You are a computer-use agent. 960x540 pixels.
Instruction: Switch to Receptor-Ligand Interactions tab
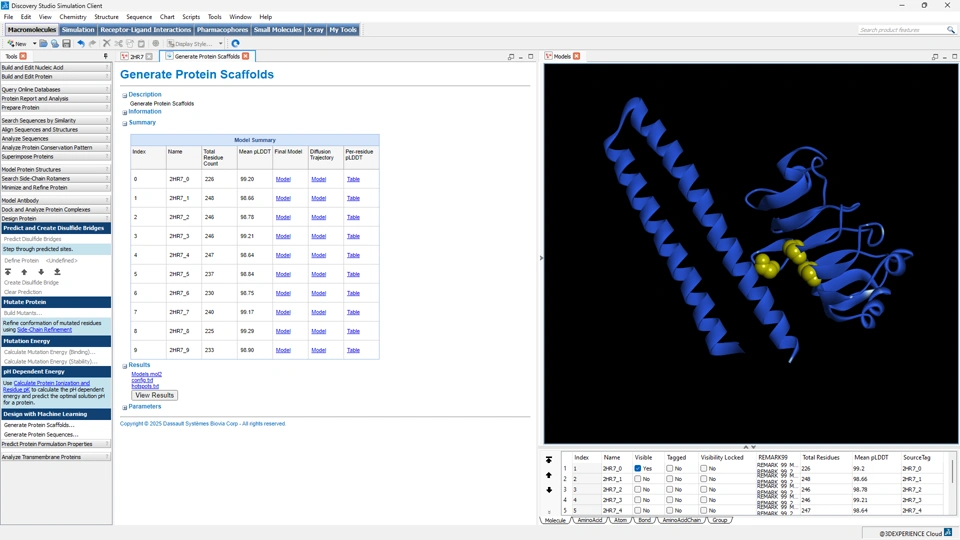coord(146,29)
